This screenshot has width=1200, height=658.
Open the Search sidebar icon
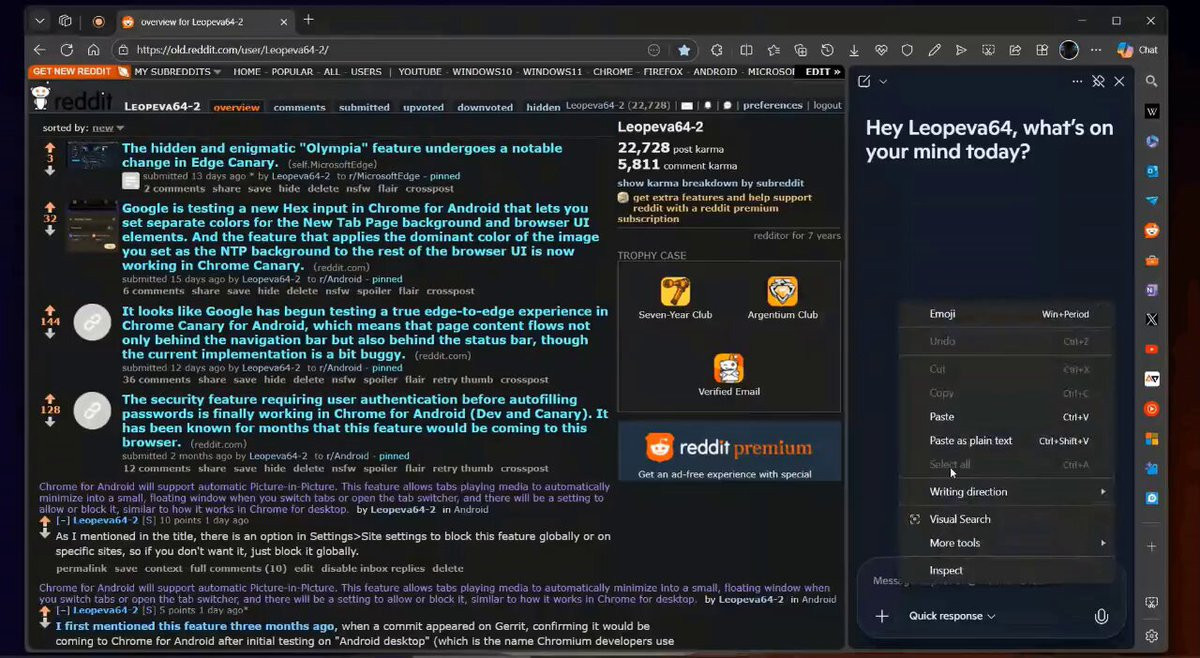coord(1152,81)
